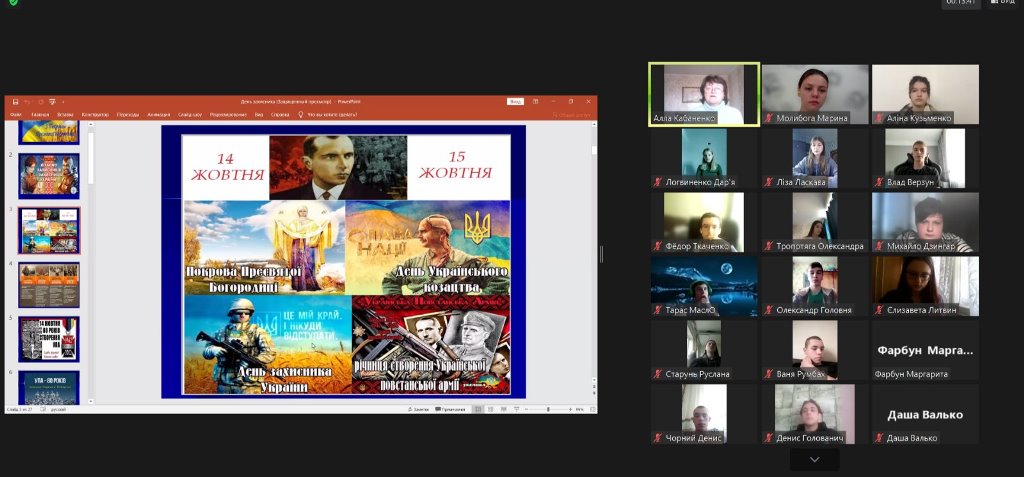The image size is (1024, 477).
Task: Switch to Normal view icon in status bar
Action: pos(479,409)
